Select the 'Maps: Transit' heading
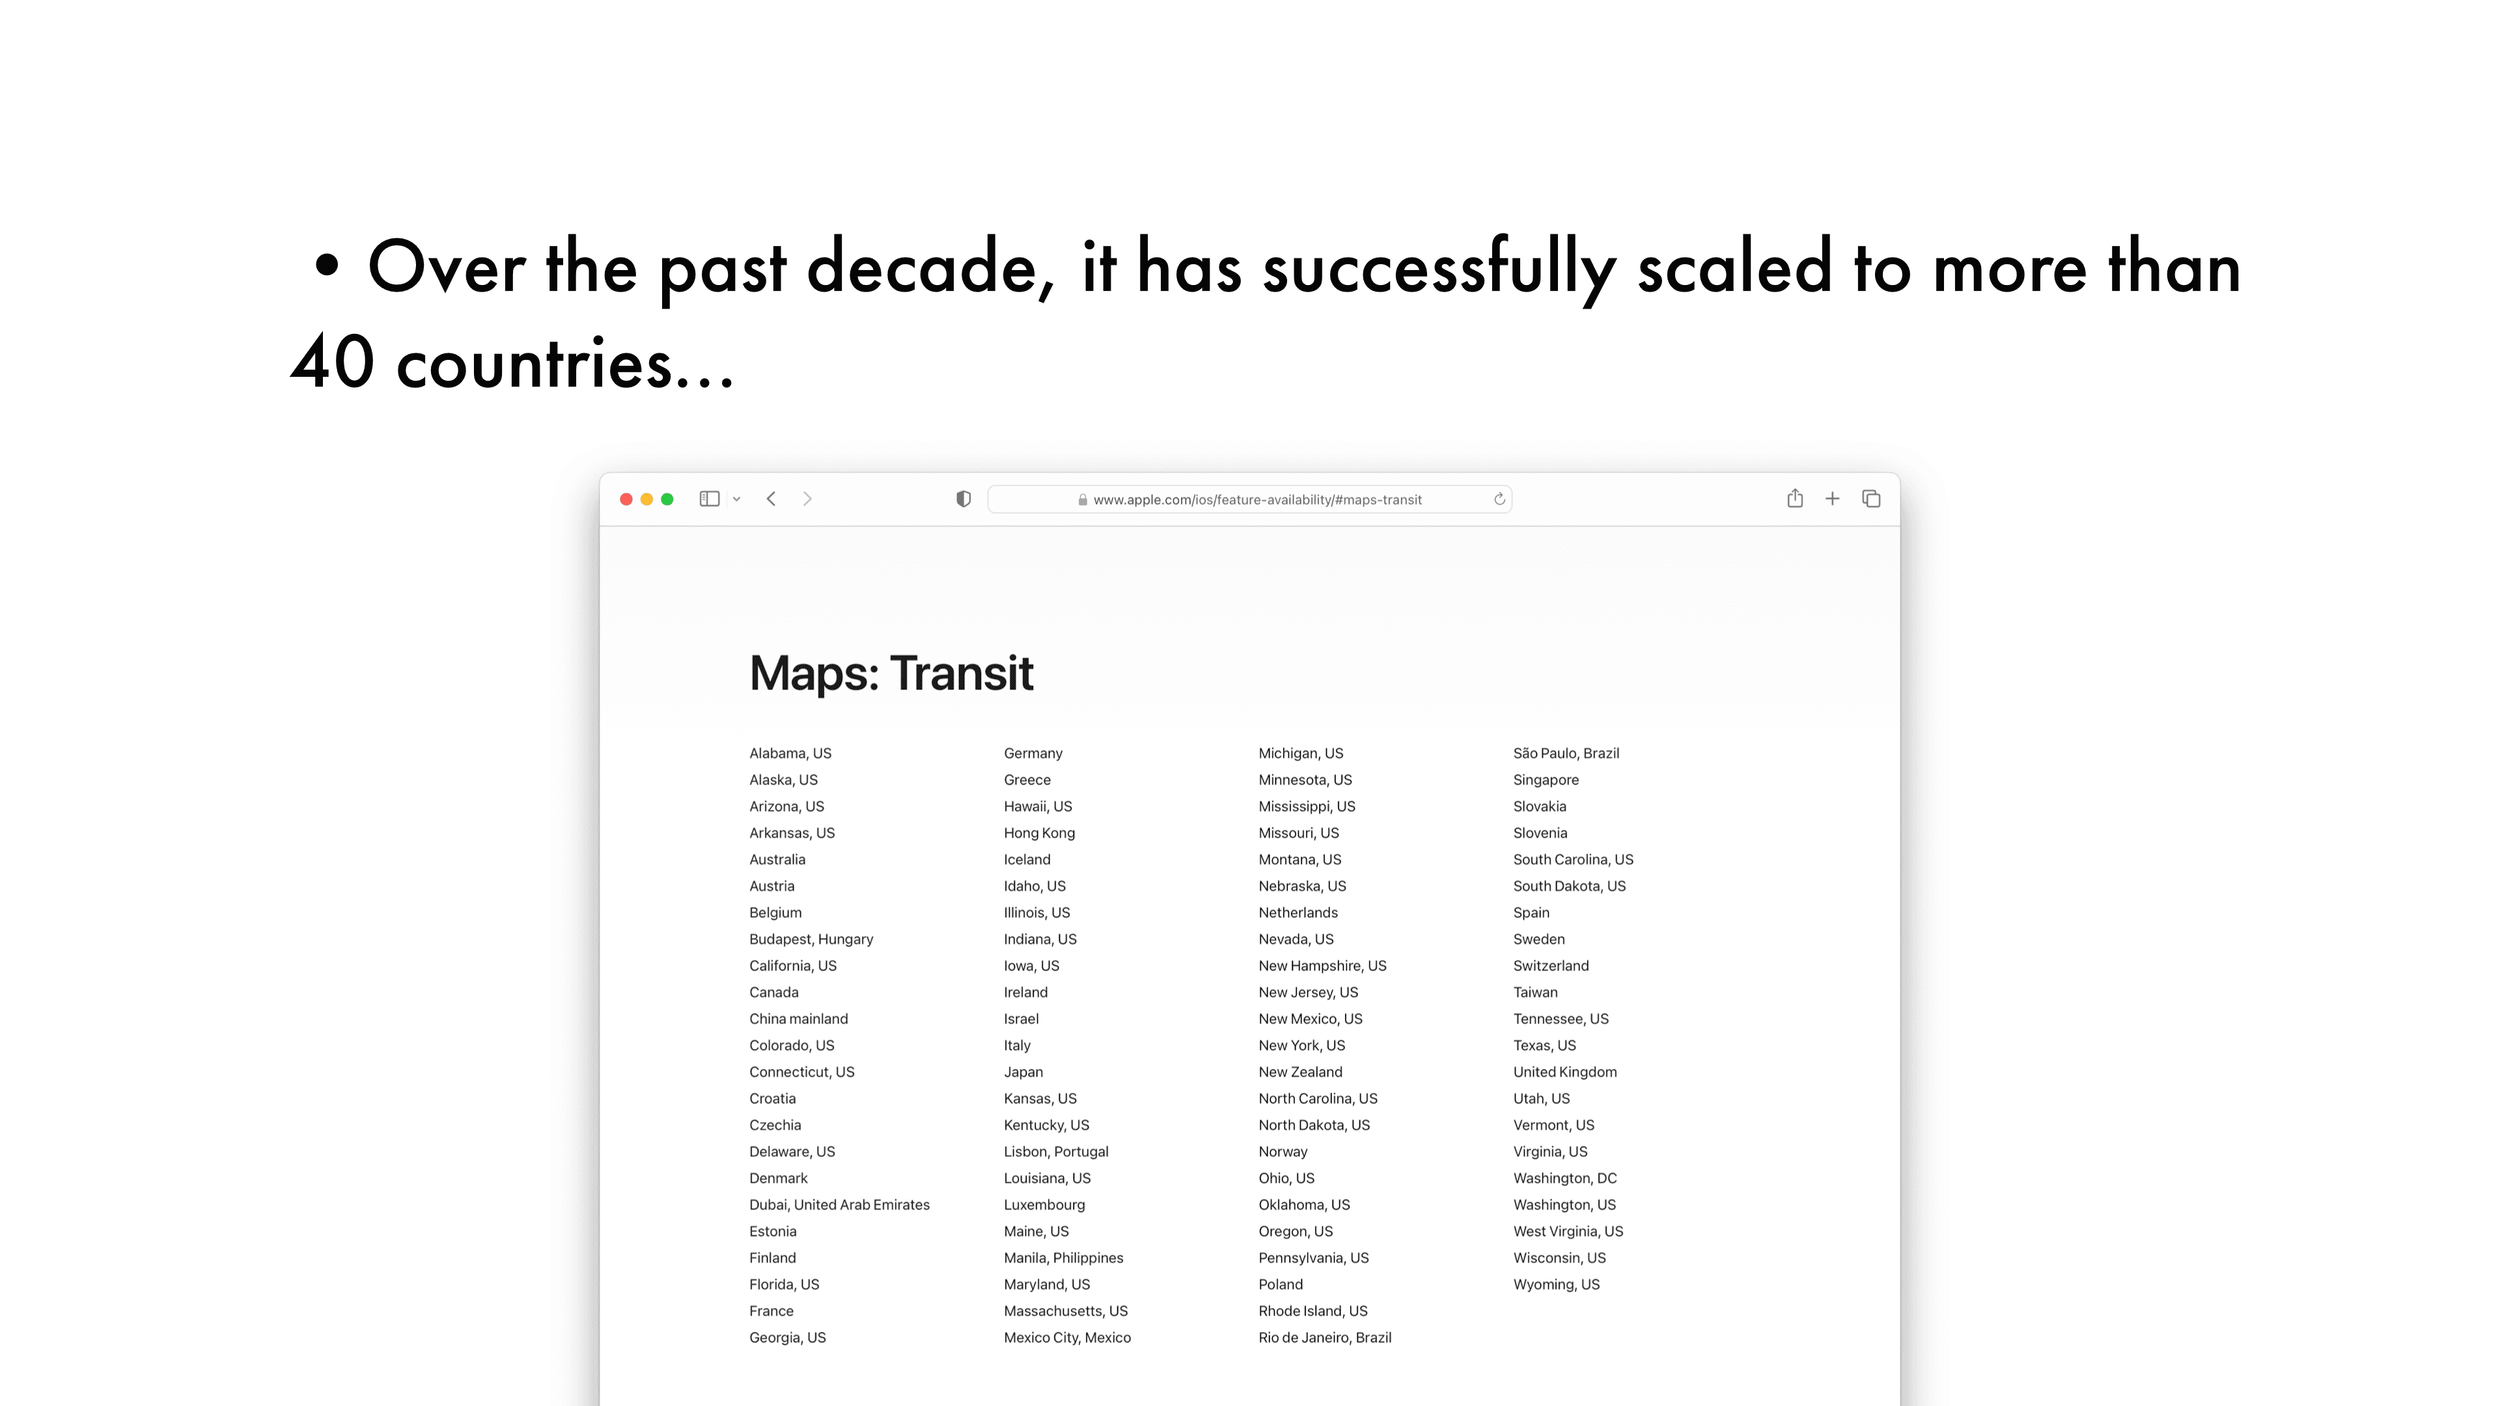 click(891, 674)
